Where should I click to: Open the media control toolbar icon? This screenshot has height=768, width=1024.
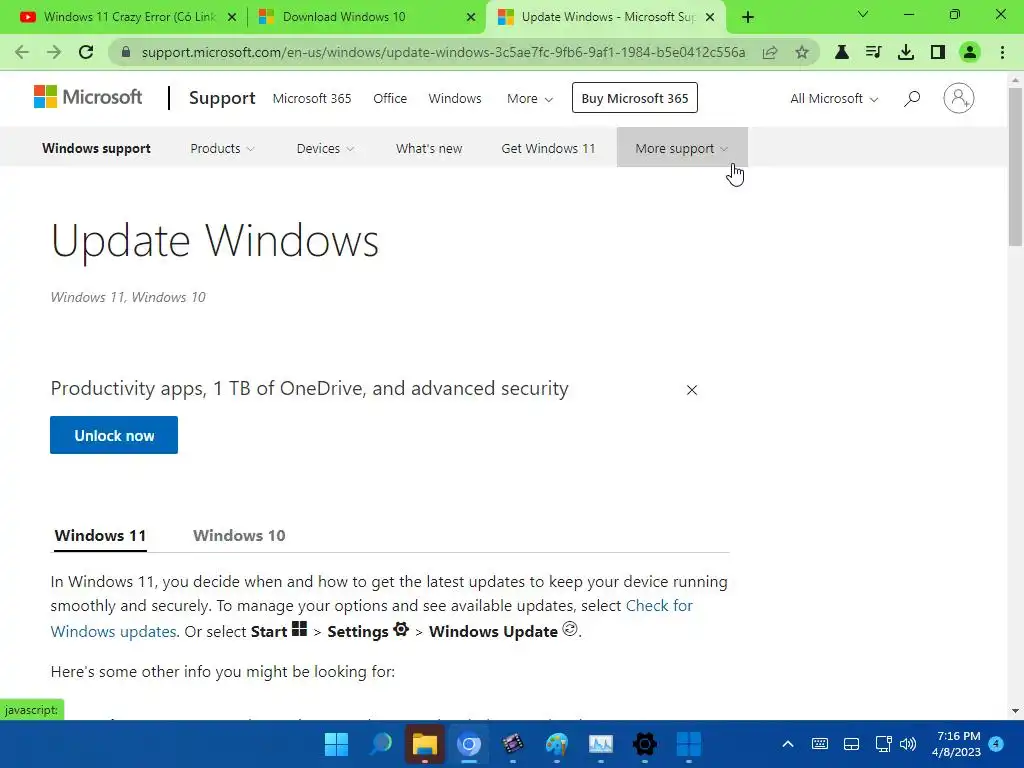point(873,52)
